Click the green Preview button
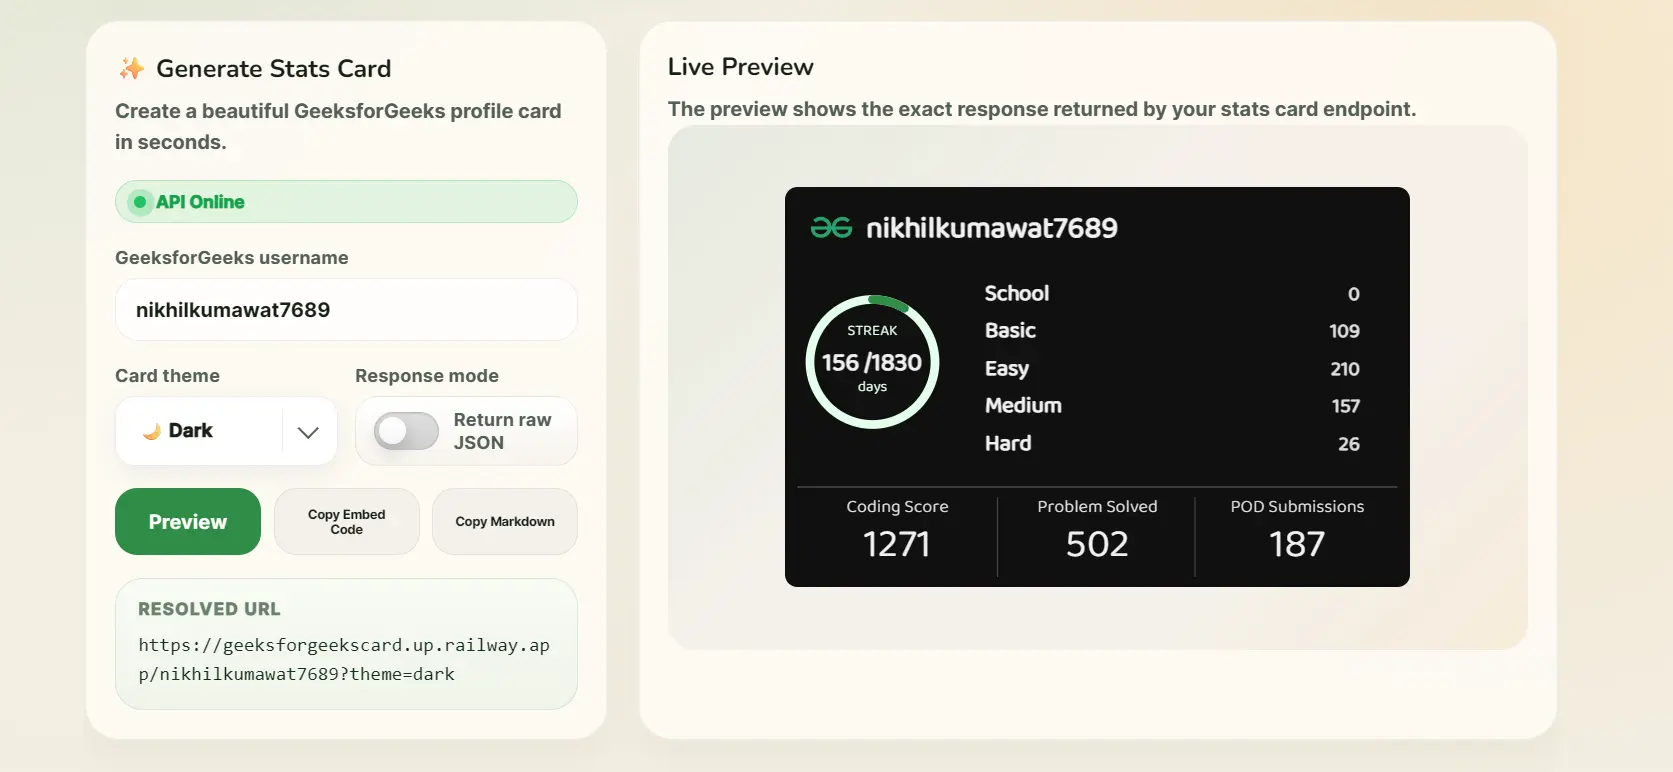The width and height of the screenshot is (1673, 772). pyautogui.click(x=188, y=521)
